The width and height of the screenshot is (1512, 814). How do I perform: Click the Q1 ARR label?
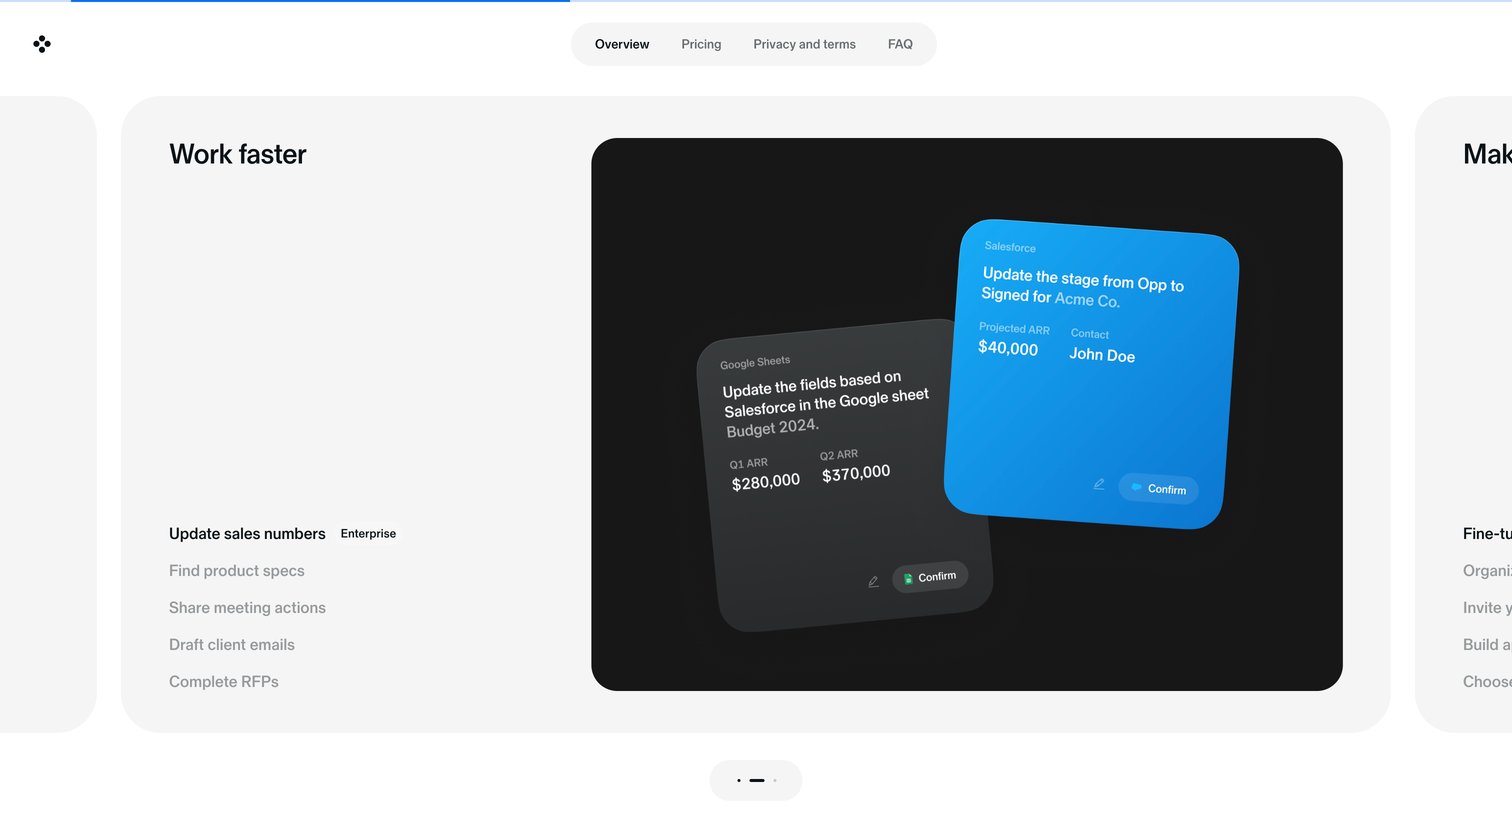click(749, 464)
